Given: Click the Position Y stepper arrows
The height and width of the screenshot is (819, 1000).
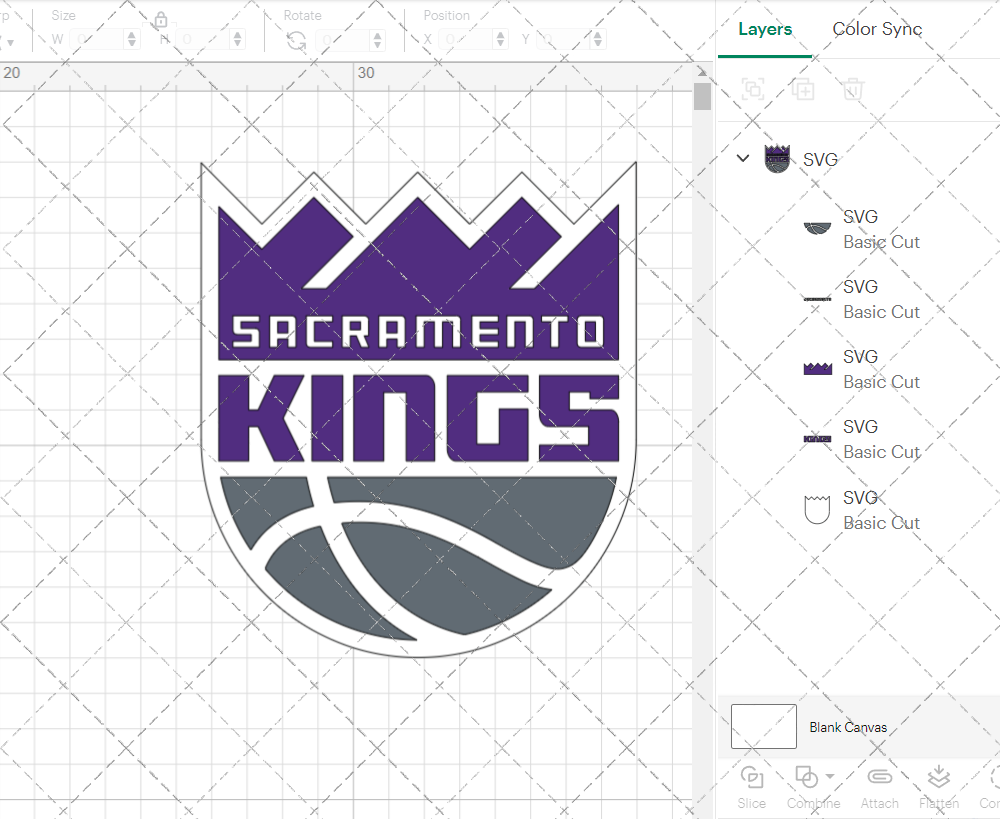Looking at the screenshot, I should 598,40.
